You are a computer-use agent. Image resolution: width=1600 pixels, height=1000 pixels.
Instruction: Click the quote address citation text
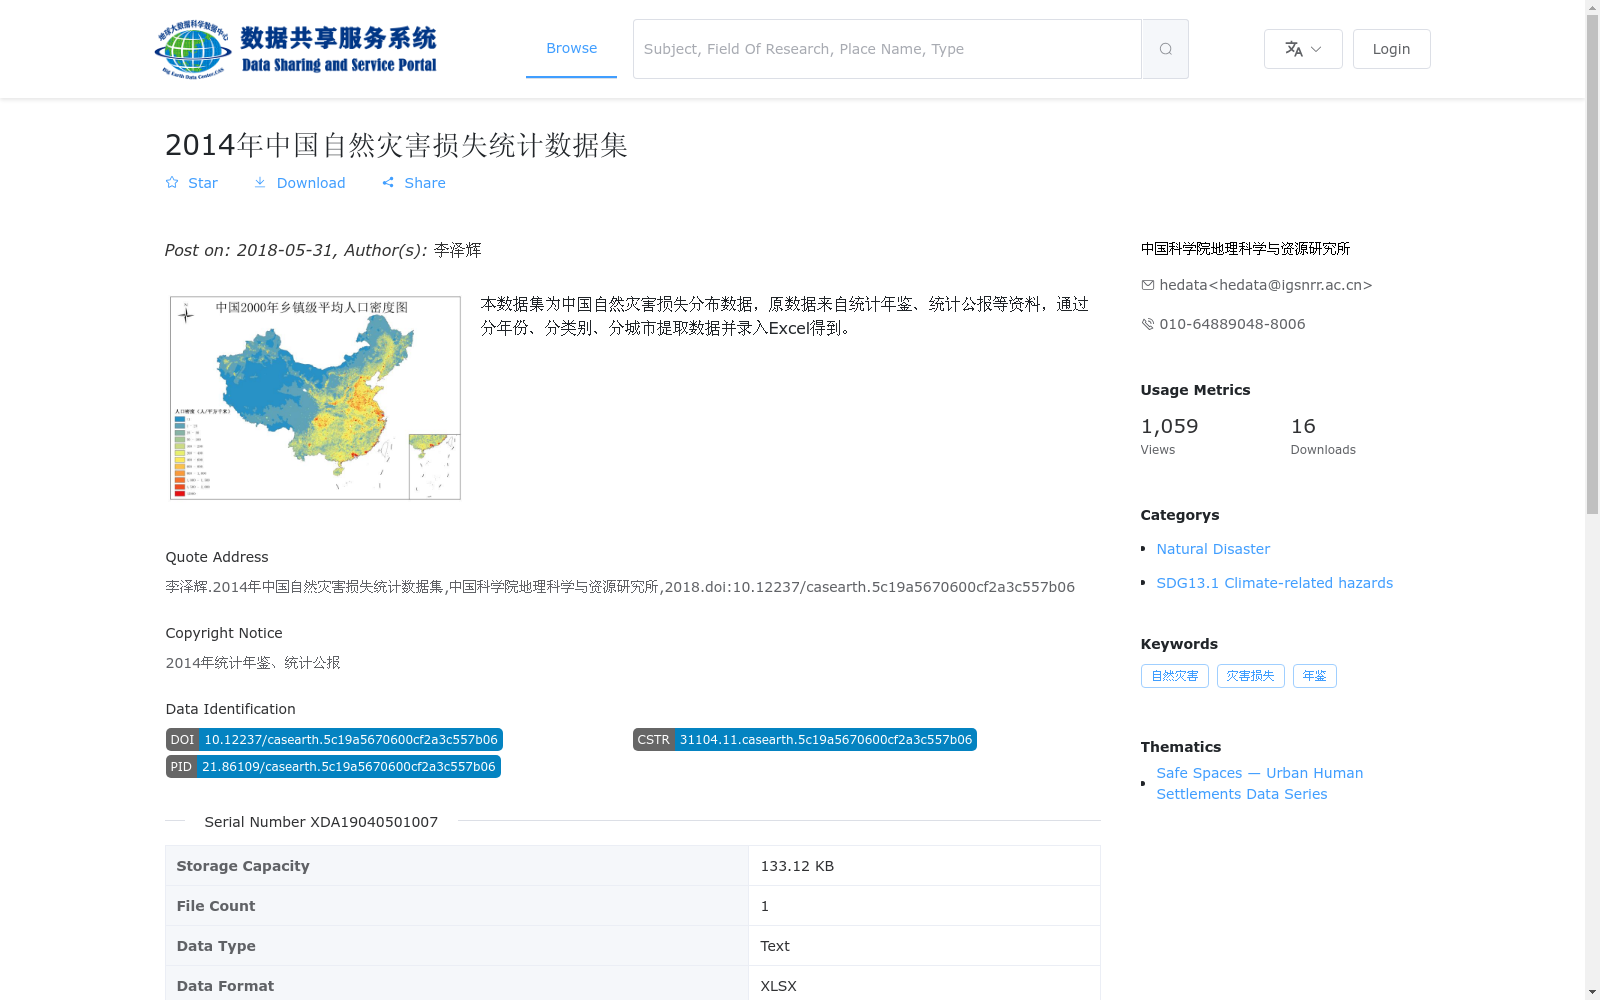620,587
